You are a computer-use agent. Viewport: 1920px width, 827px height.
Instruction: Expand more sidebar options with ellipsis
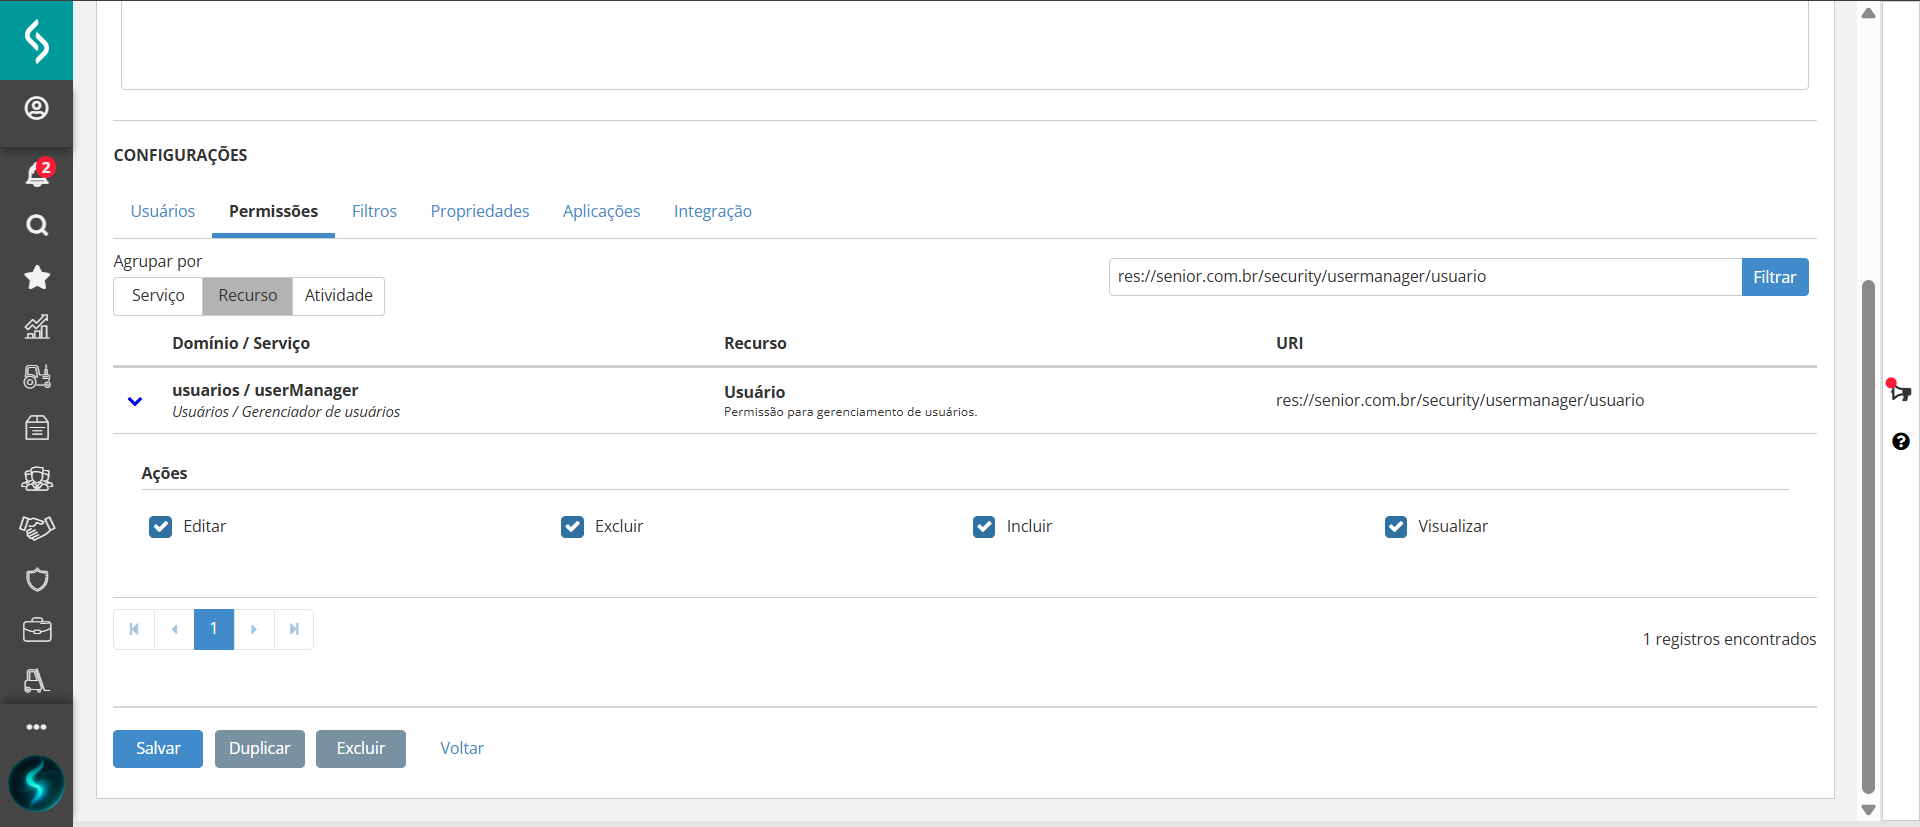[37, 727]
